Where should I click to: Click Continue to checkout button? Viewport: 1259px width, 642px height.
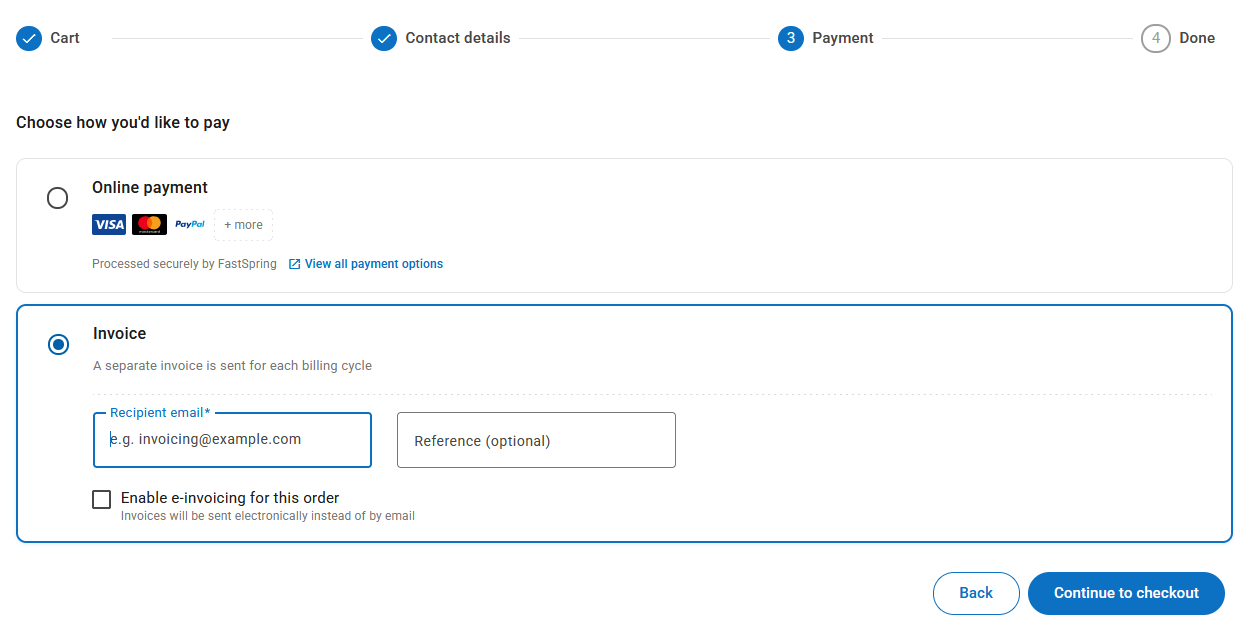tap(1126, 593)
